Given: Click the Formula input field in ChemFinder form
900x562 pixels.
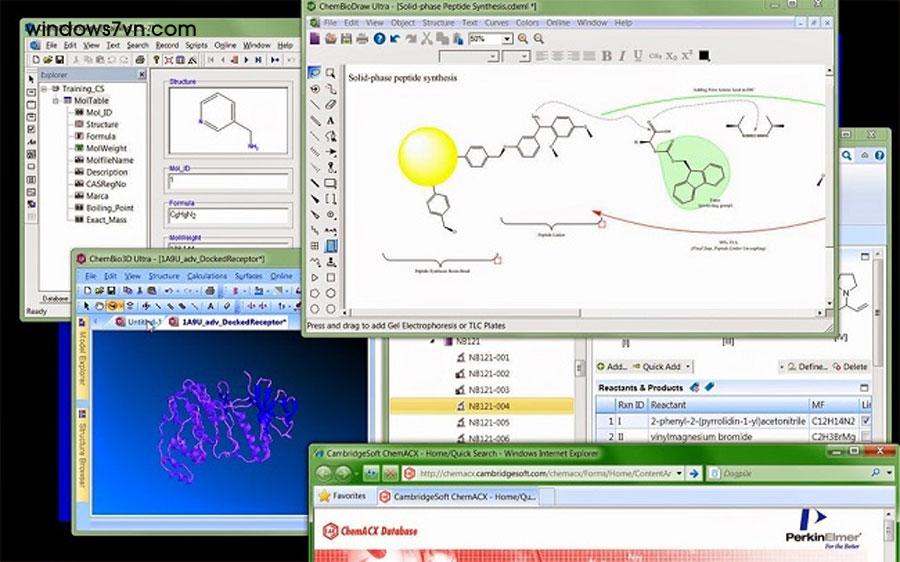Looking at the screenshot, I should coord(228,216).
